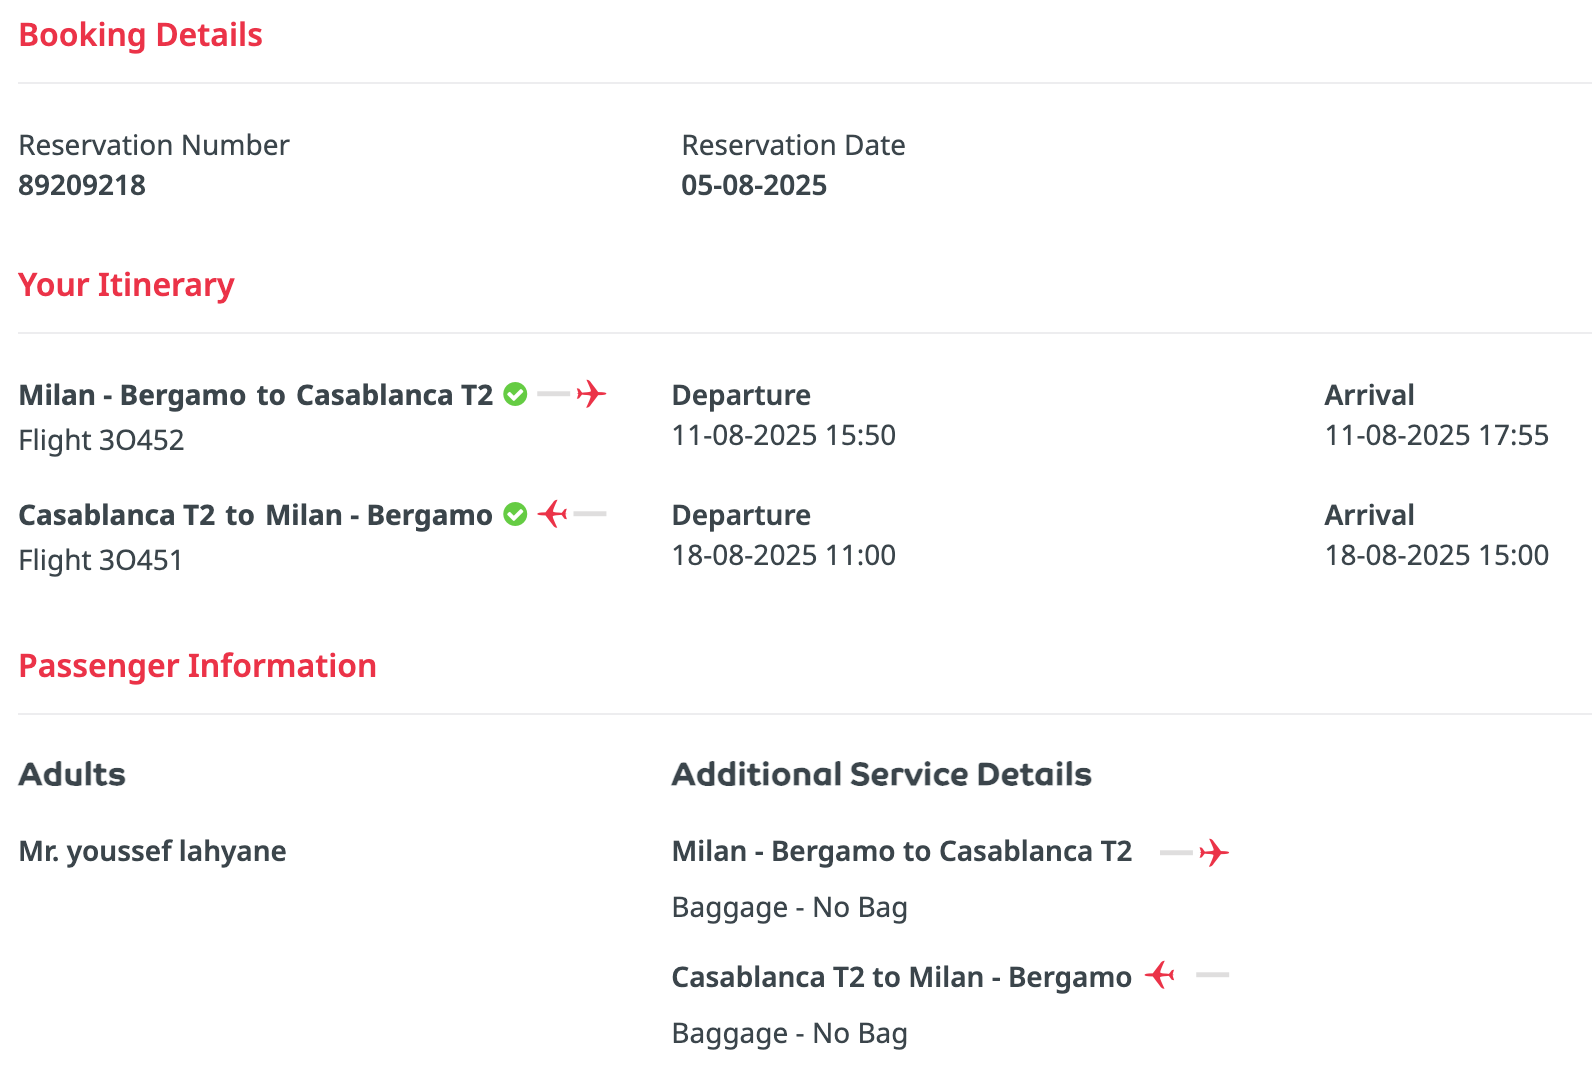The width and height of the screenshot is (1592, 1073).
Task: Click plane icon beside return service details
Action: (1160, 974)
